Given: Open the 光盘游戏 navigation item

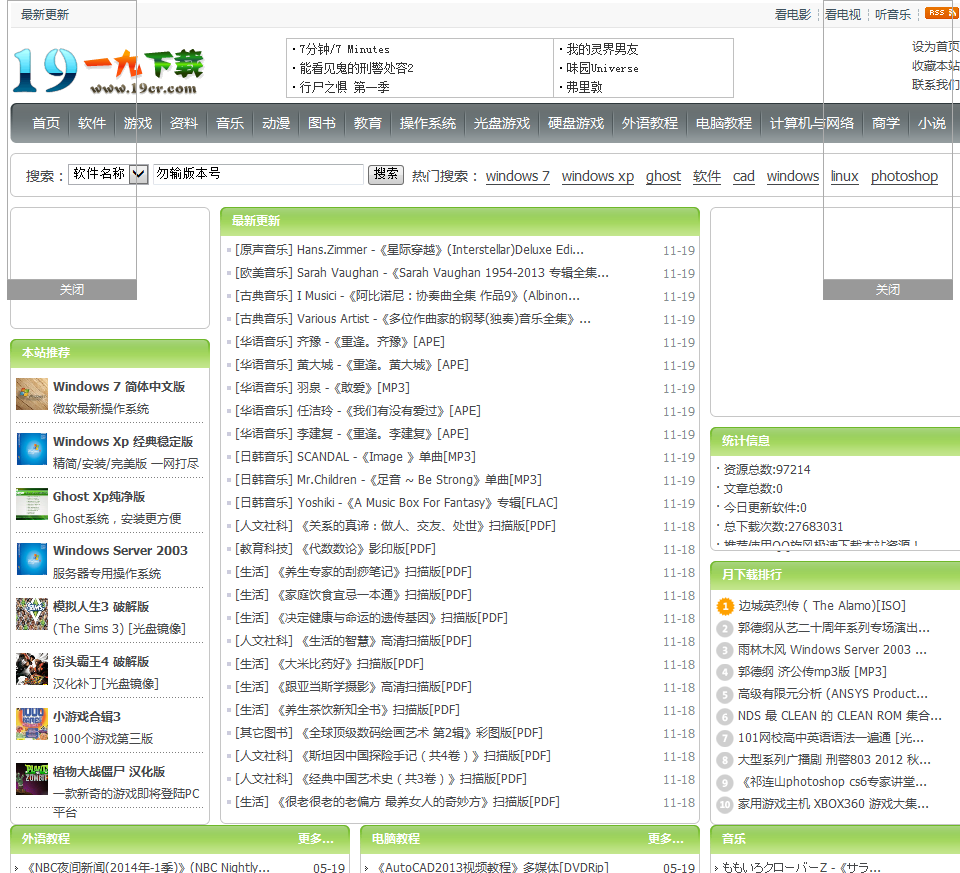Looking at the screenshot, I should [502, 123].
